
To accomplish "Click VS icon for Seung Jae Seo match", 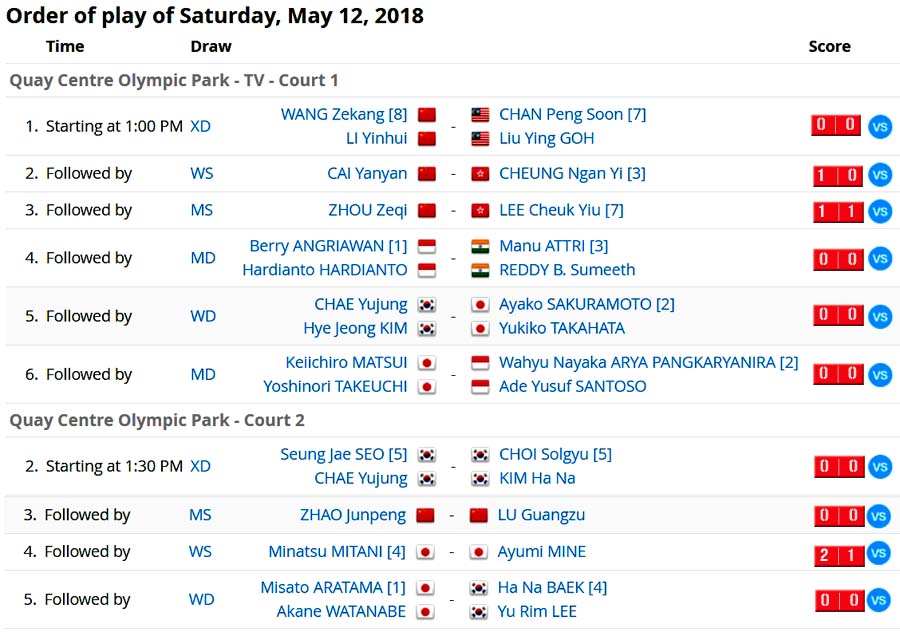I will pyautogui.click(x=879, y=467).
